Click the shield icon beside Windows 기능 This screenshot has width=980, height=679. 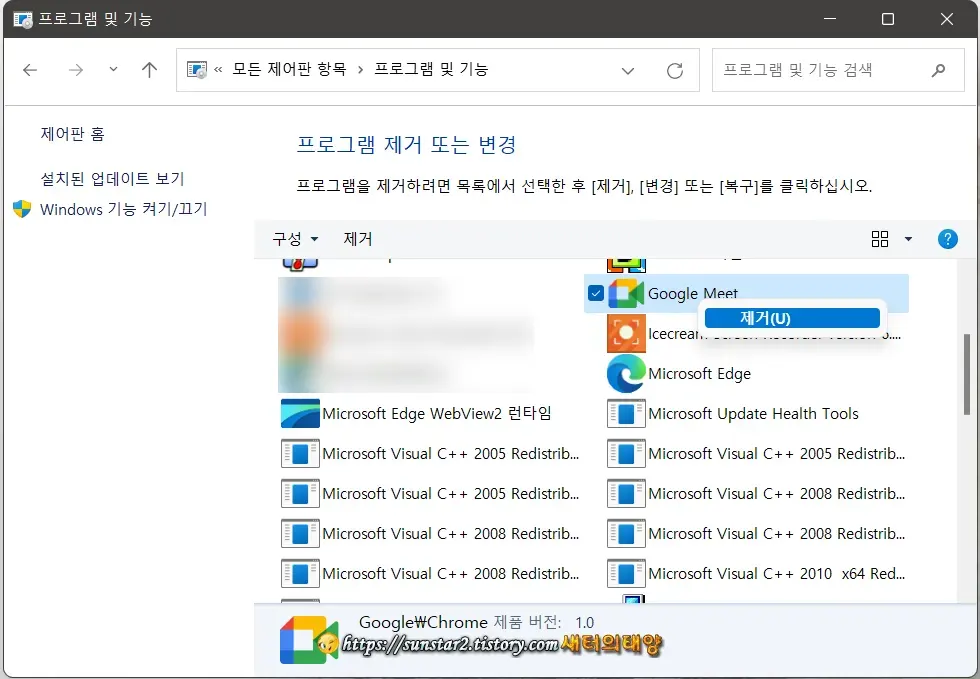point(22,209)
